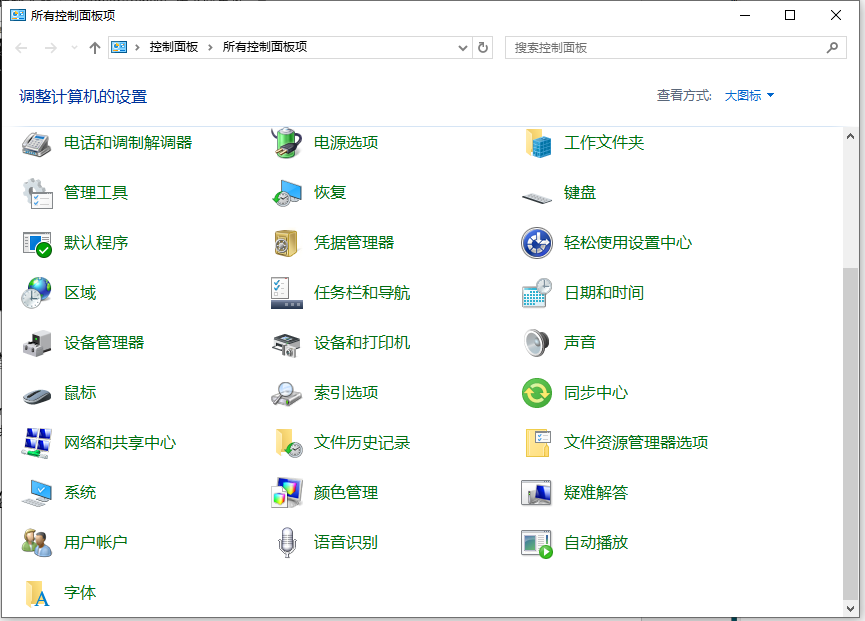Open the 大图标 view mode dropdown
The image size is (865, 621).
coord(748,95)
